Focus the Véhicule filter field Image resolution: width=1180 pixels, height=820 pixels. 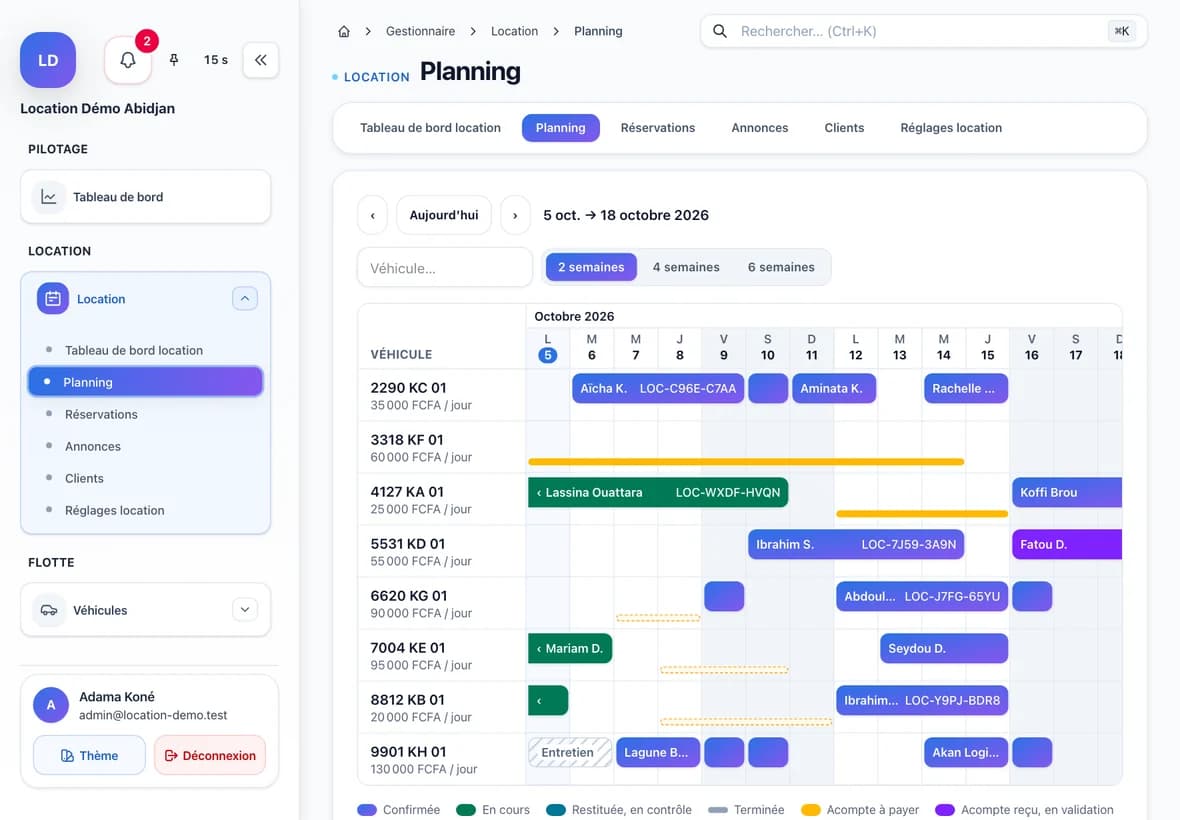(445, 268)
